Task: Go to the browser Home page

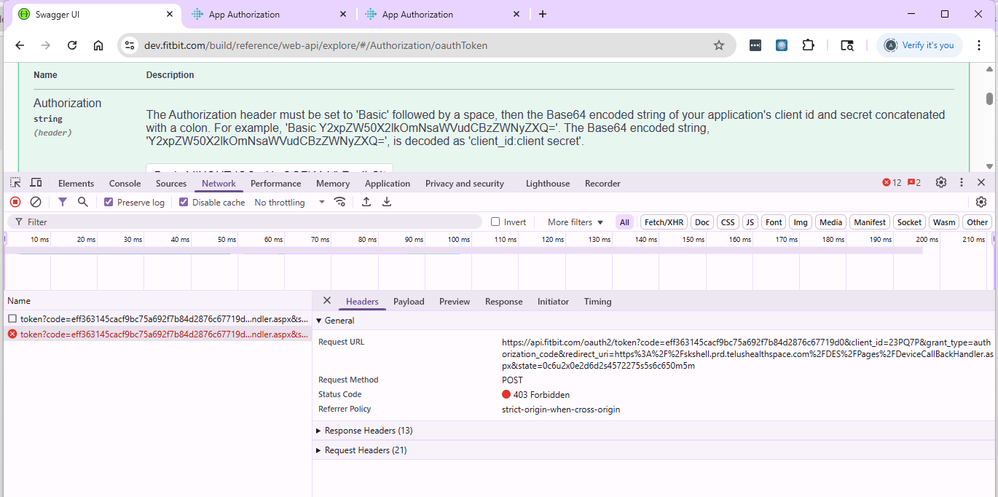Action: (x=98, y=45)
